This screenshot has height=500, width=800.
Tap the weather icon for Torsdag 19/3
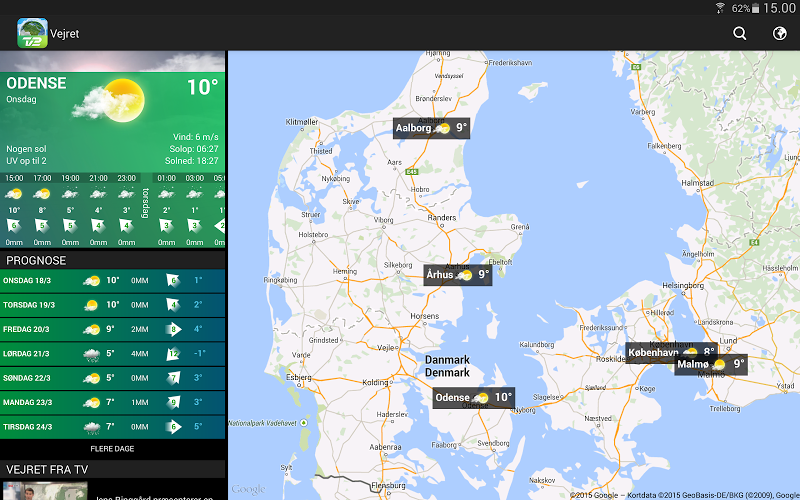click(x=92, y=306)
